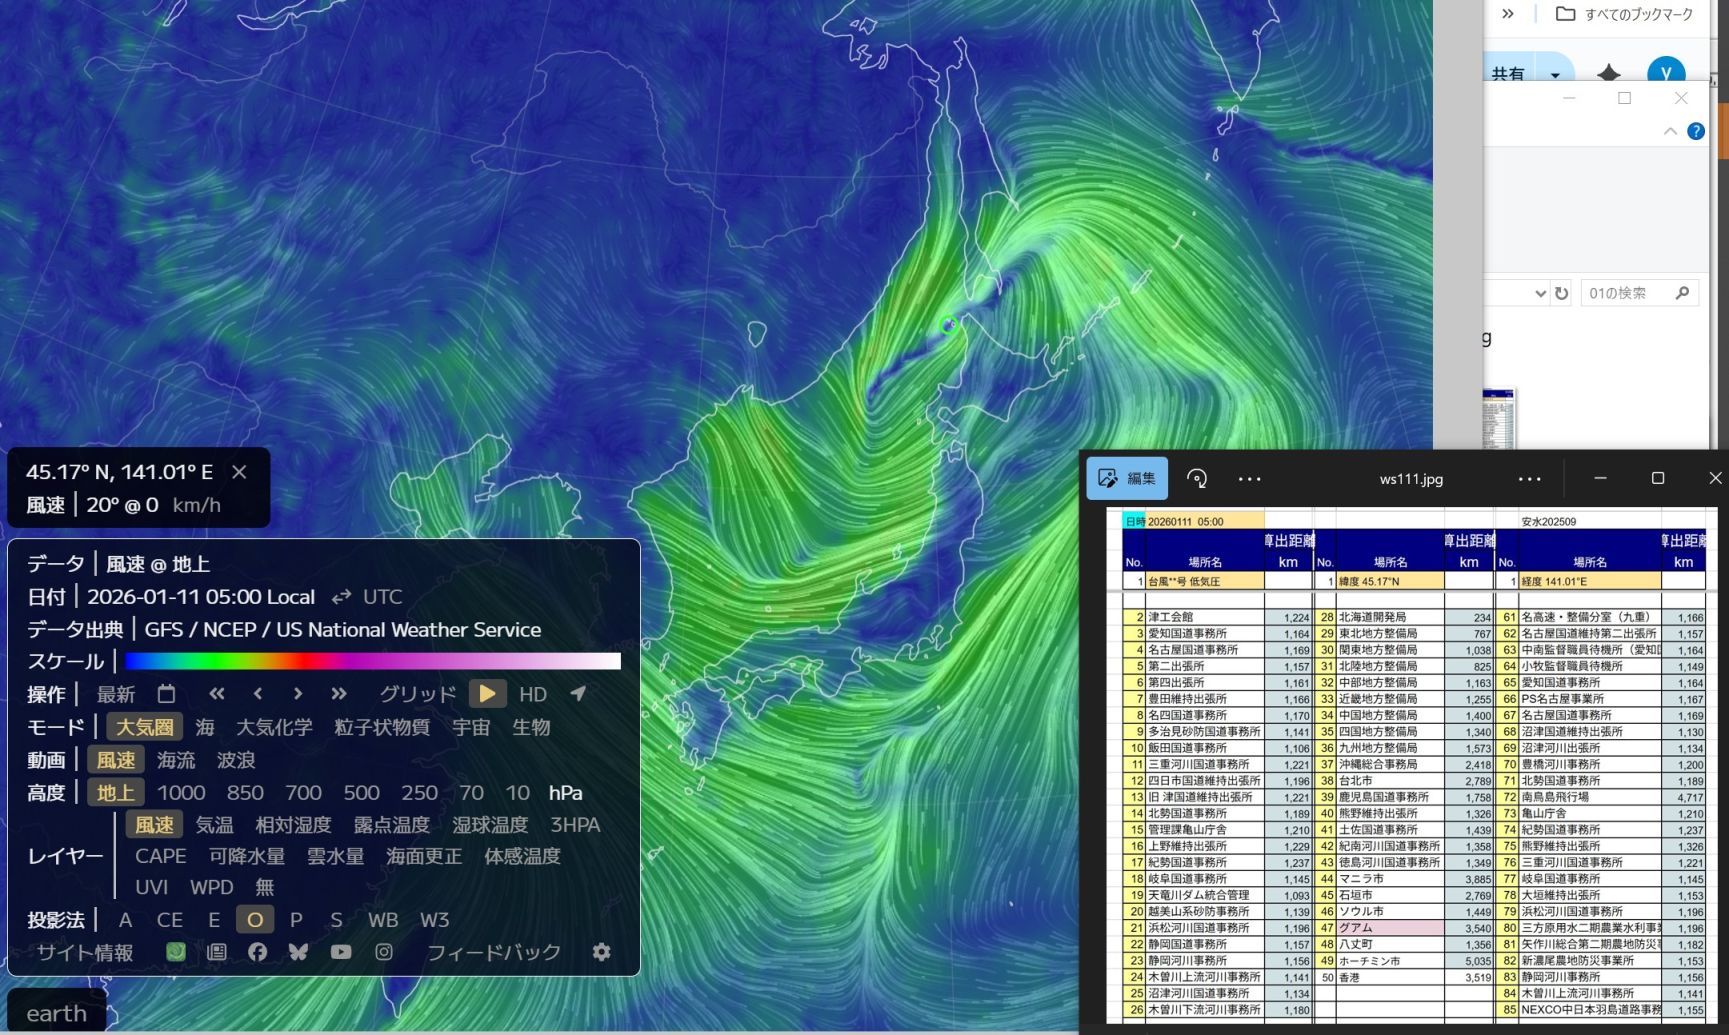Open the YouTube link icon
The image size is (1729, 1035).
point(341,952)
